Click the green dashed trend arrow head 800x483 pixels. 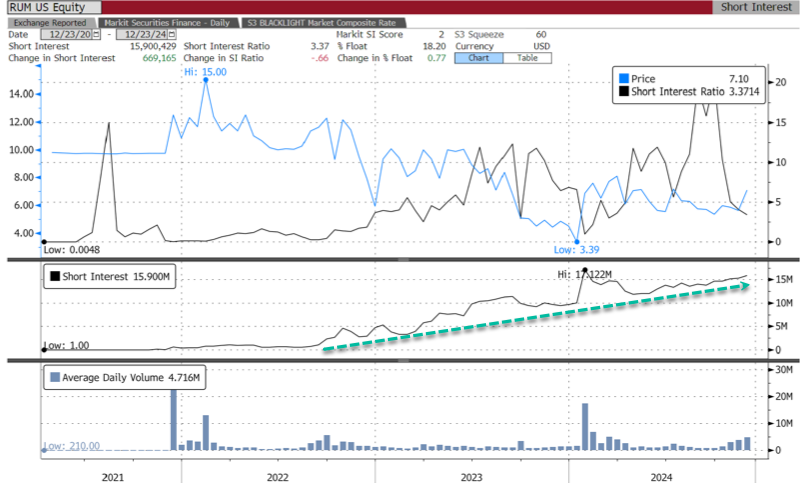pyautogui.click(x=748, y=285)
